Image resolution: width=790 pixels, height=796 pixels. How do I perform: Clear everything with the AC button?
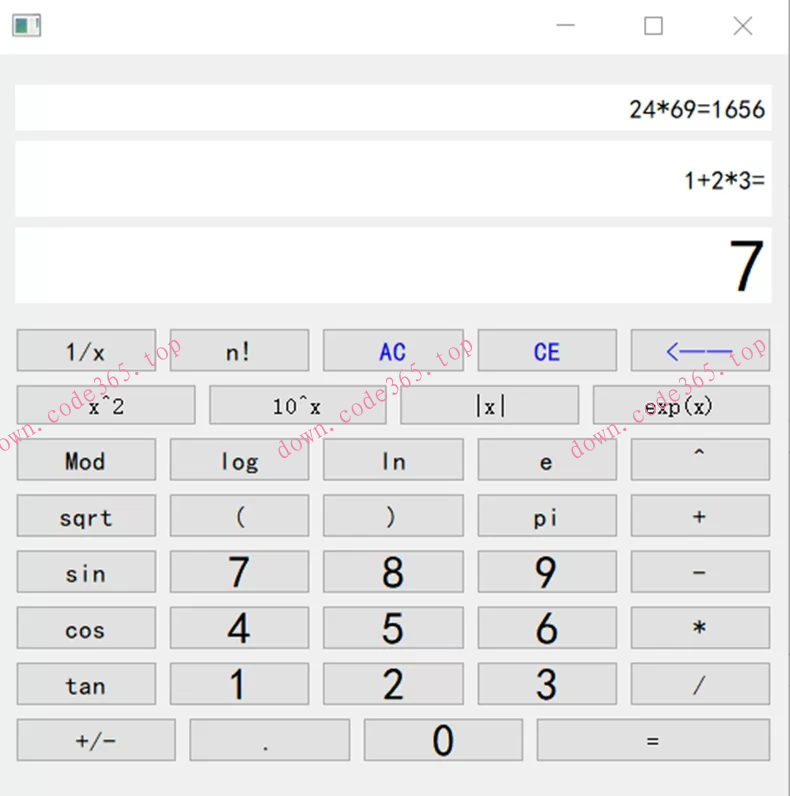point(393,350)
